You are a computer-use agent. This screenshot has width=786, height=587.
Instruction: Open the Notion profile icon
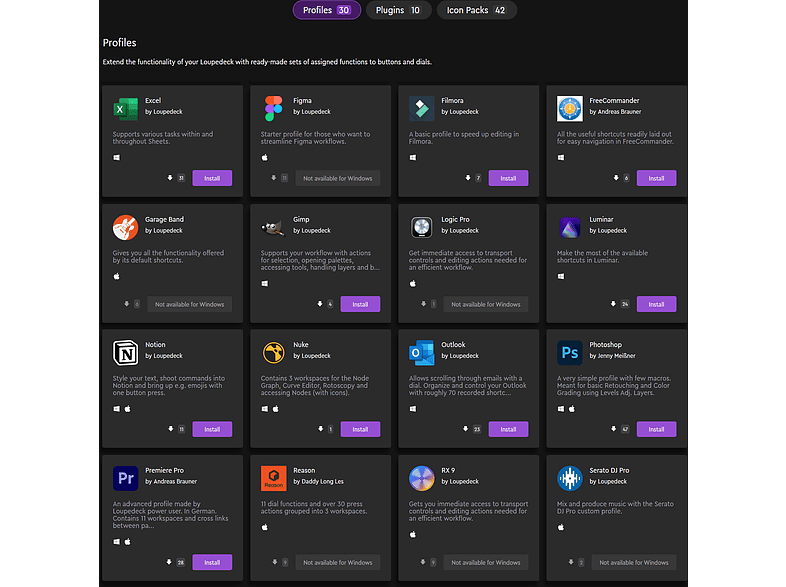click(125, 352)
